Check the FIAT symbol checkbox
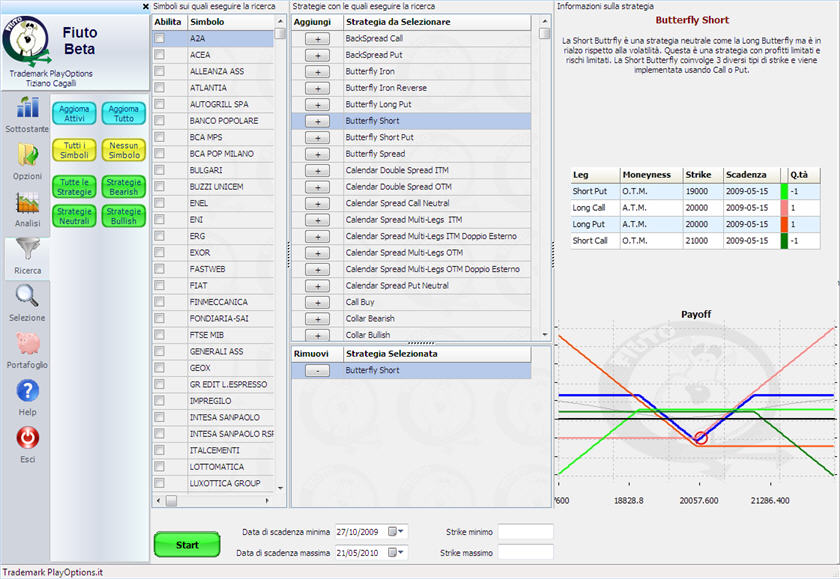This screenshot has height=579, width=840. pyautogui.click(x=159, y=285)
